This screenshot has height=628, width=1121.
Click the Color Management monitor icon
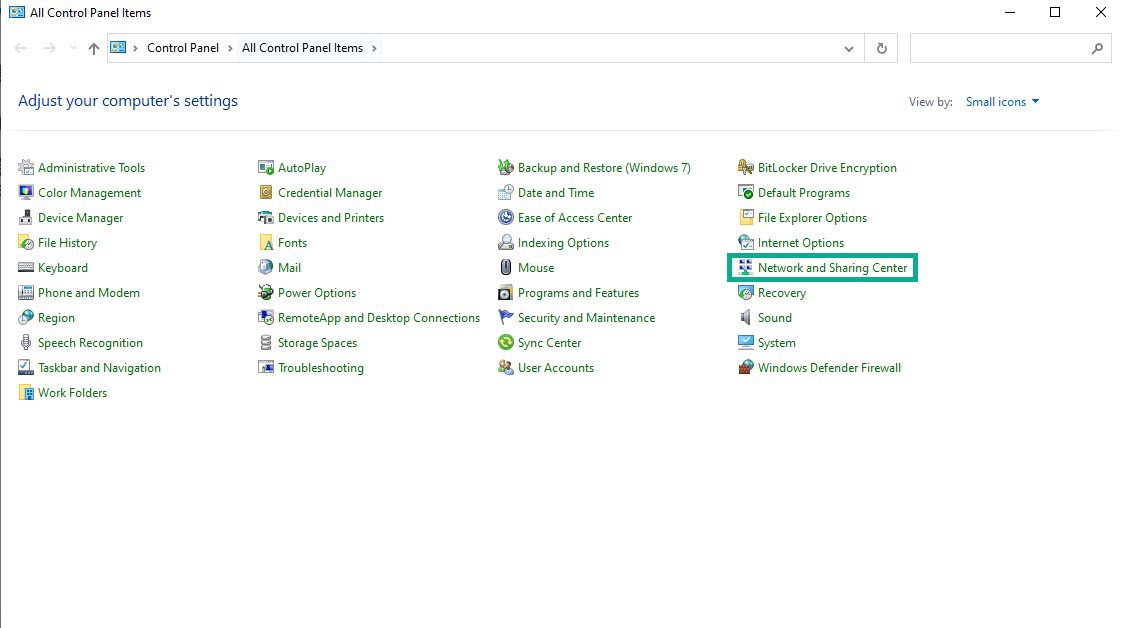click(26, 192)
